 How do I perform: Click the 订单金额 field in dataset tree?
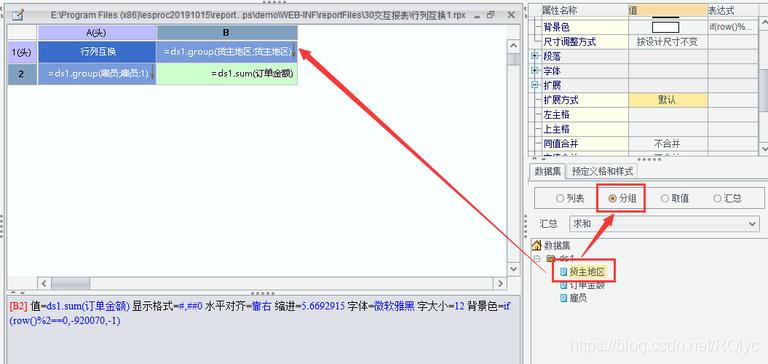click(x=587, y=285)
